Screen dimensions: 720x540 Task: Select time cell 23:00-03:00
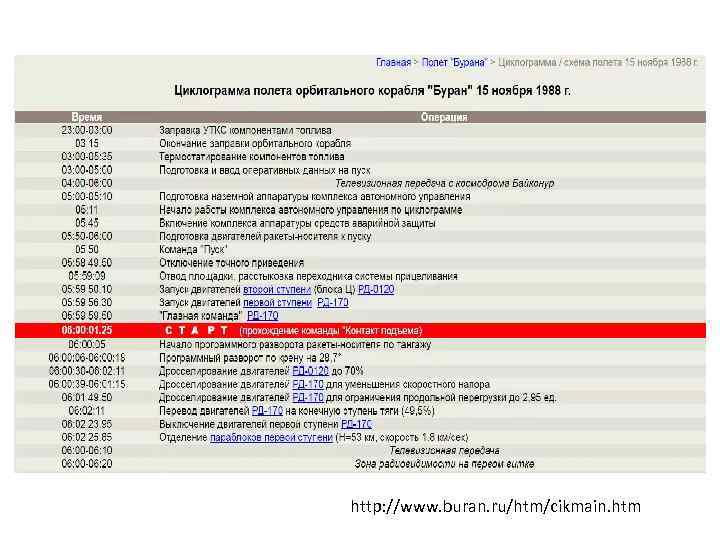coord(87,130)
